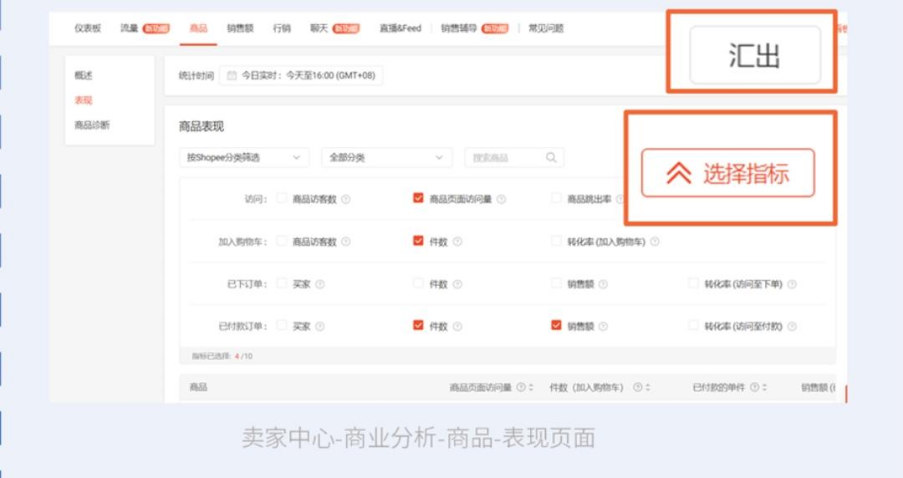903x478 pixels.
Task: Enable 商品跳出率 checkbox
Action: click(556, 198)
